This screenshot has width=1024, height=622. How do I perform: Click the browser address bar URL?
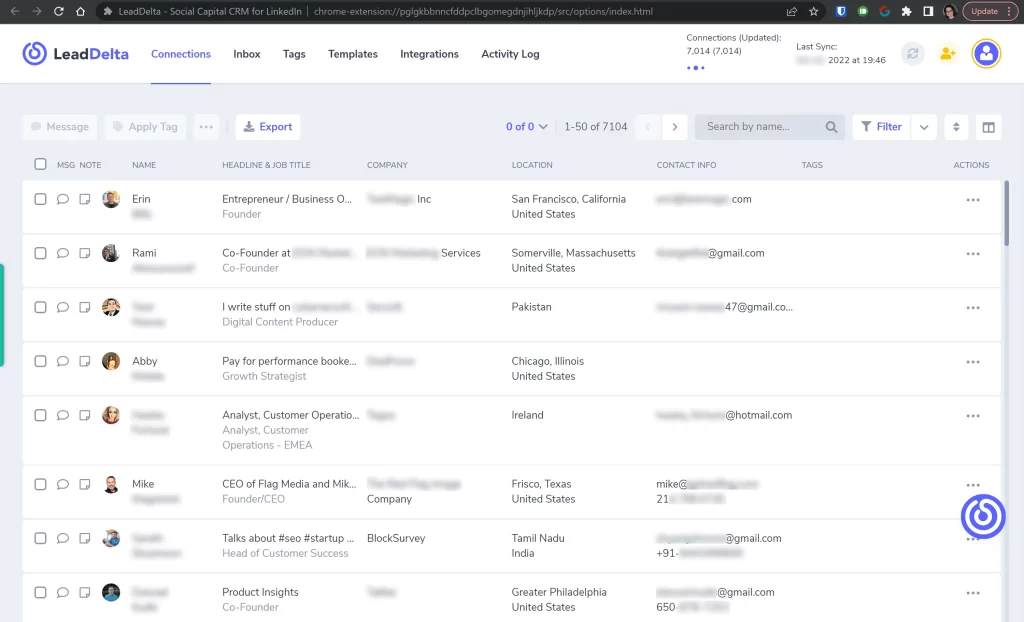483,11
